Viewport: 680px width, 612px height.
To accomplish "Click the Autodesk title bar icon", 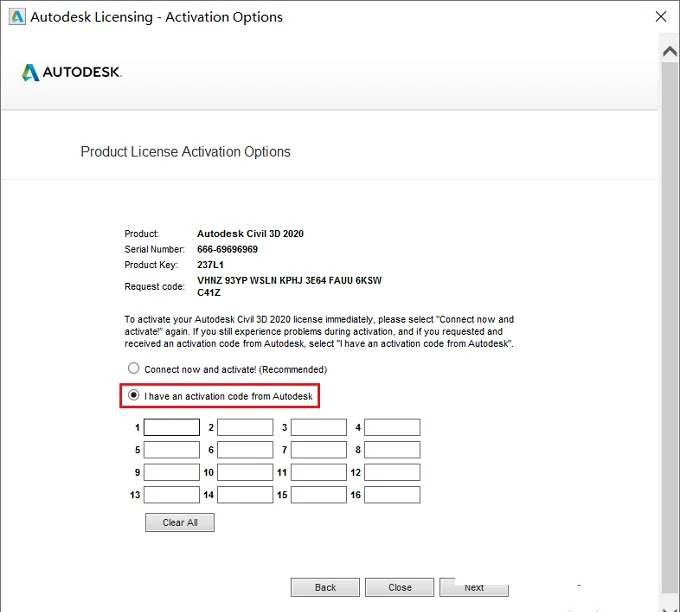I will 17,17.
